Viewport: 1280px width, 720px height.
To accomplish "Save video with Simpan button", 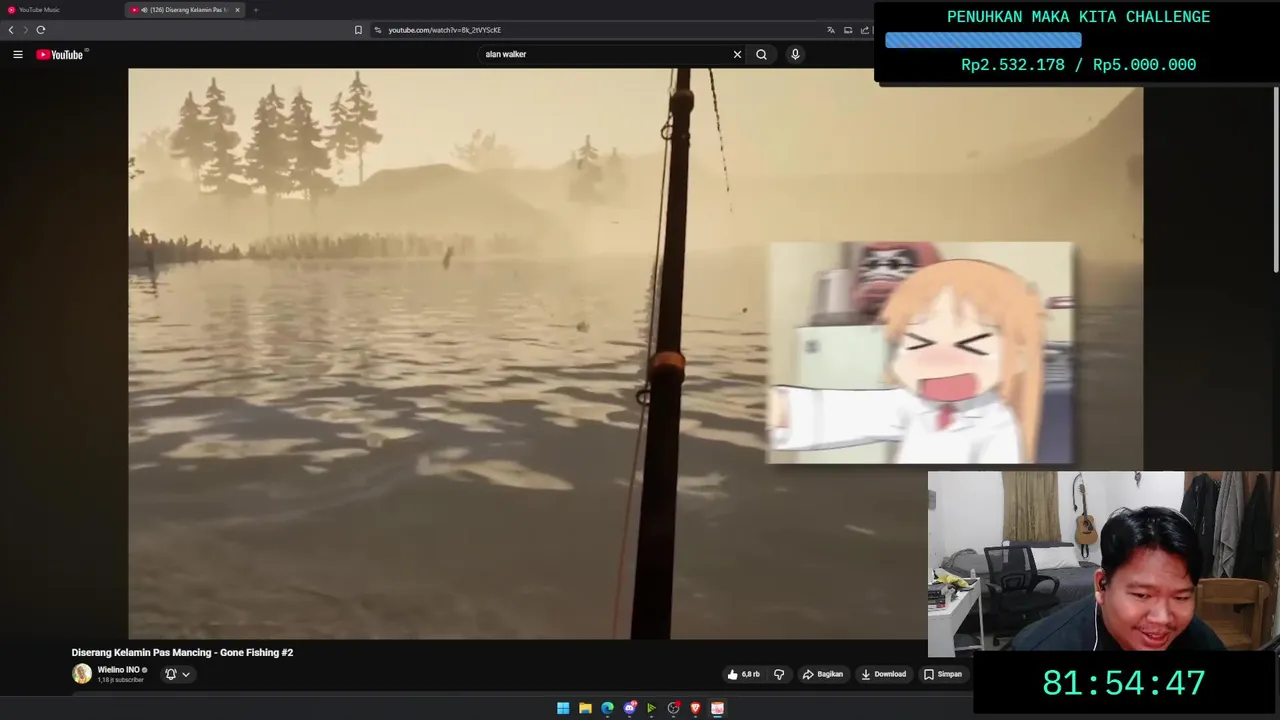I will click(942, 674).
